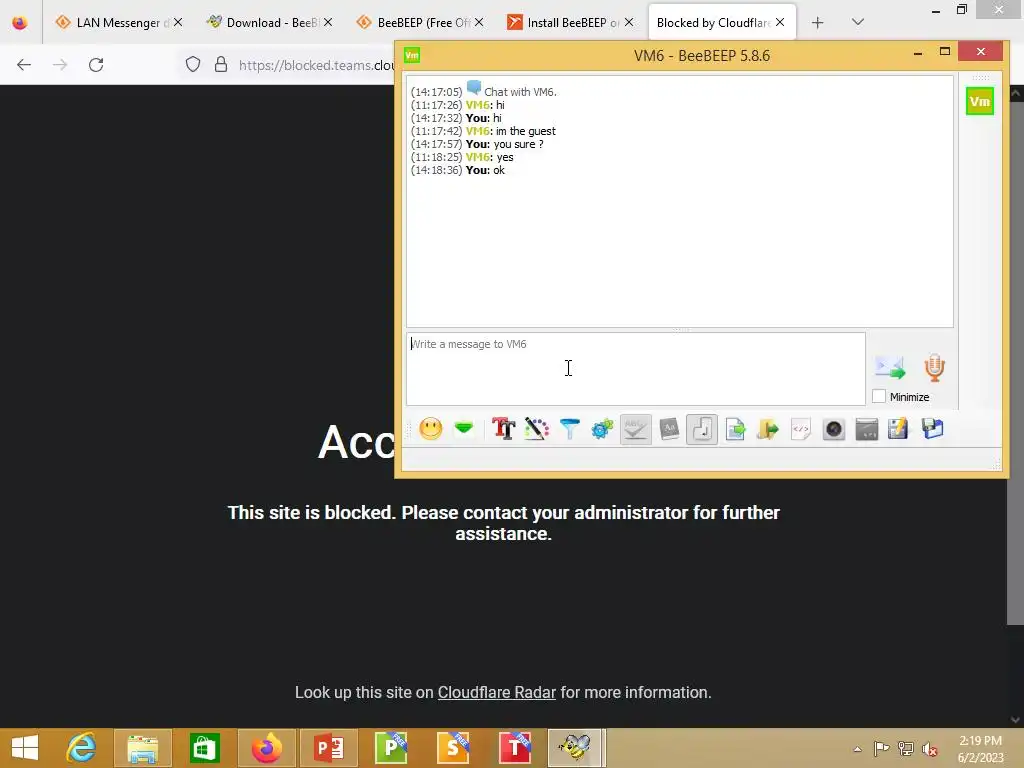The width and height of the screenshot is (1024, 768).
Task: Toggle the dictionary word completer icon
Action: tap(669, 429)
